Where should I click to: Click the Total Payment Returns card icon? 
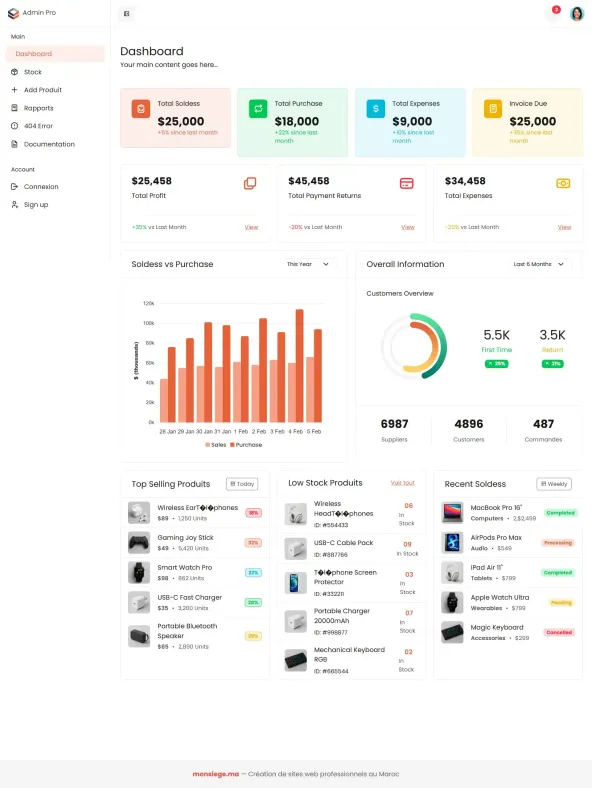407,183
